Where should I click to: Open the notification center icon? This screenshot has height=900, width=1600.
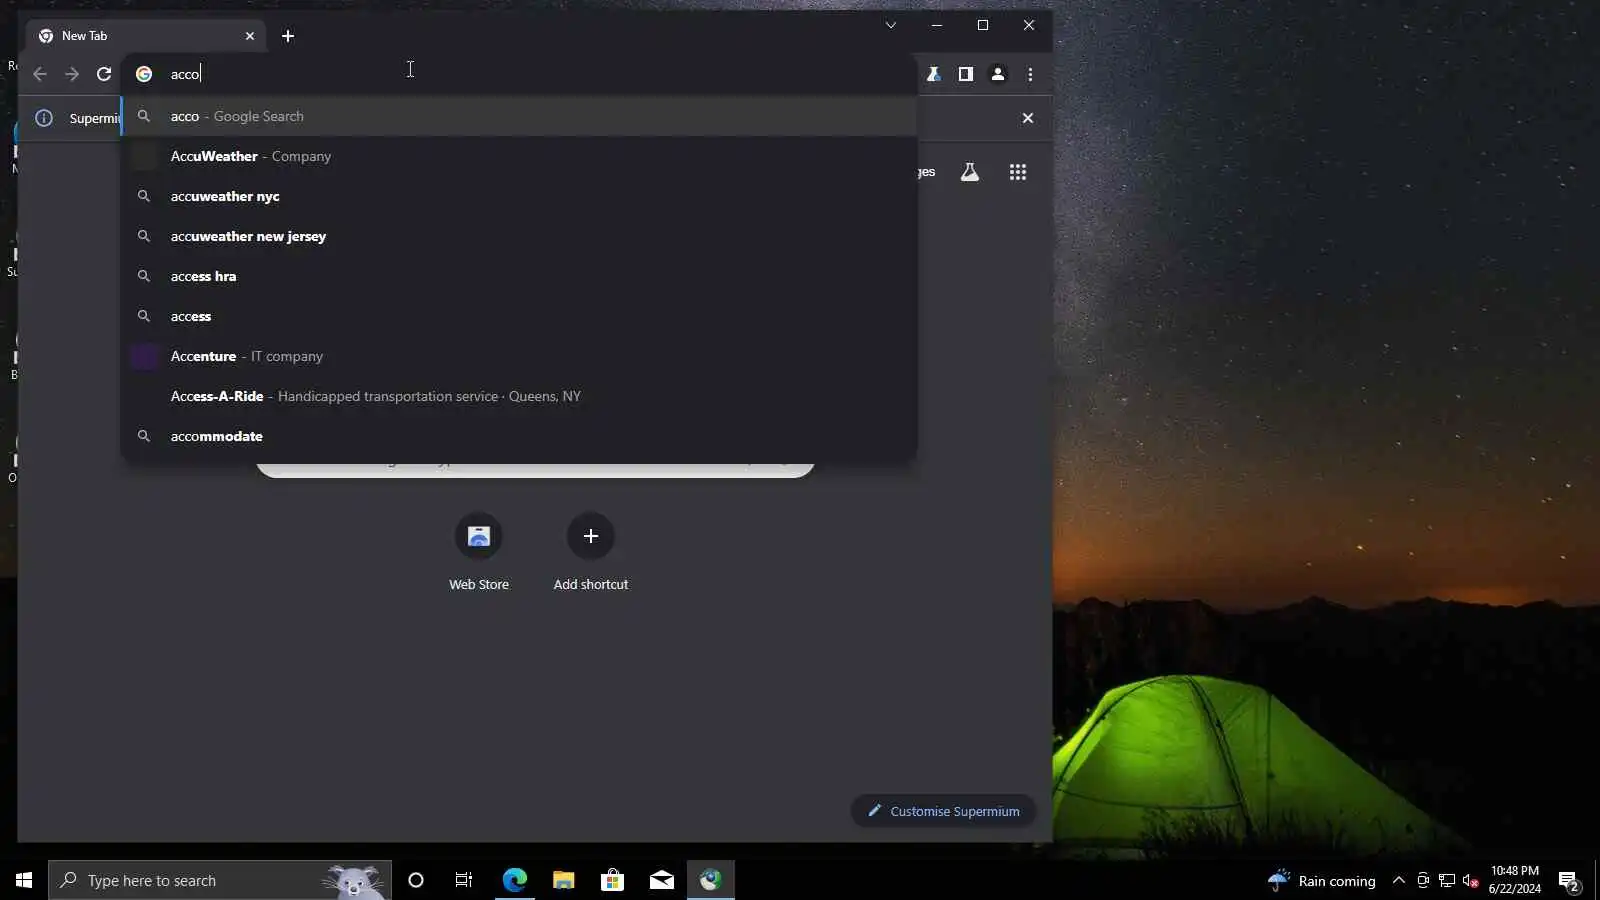tap(1568, 881)
